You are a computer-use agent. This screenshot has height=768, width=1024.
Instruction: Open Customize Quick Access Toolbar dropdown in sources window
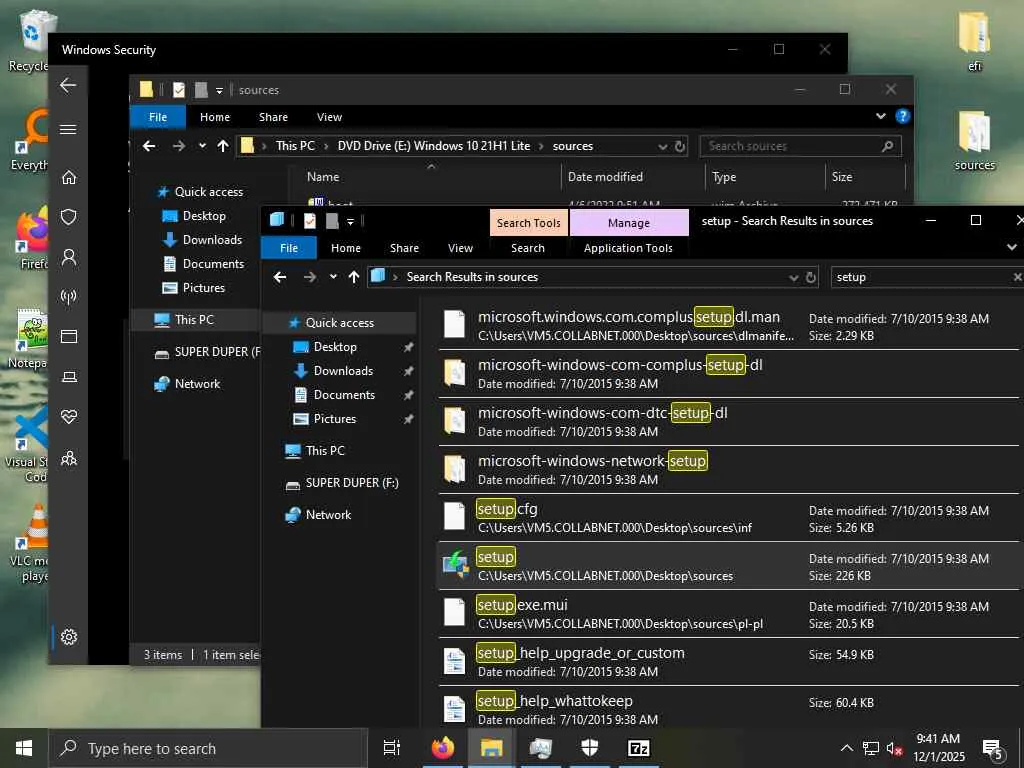pyautogui.click(x=219, y=91)
